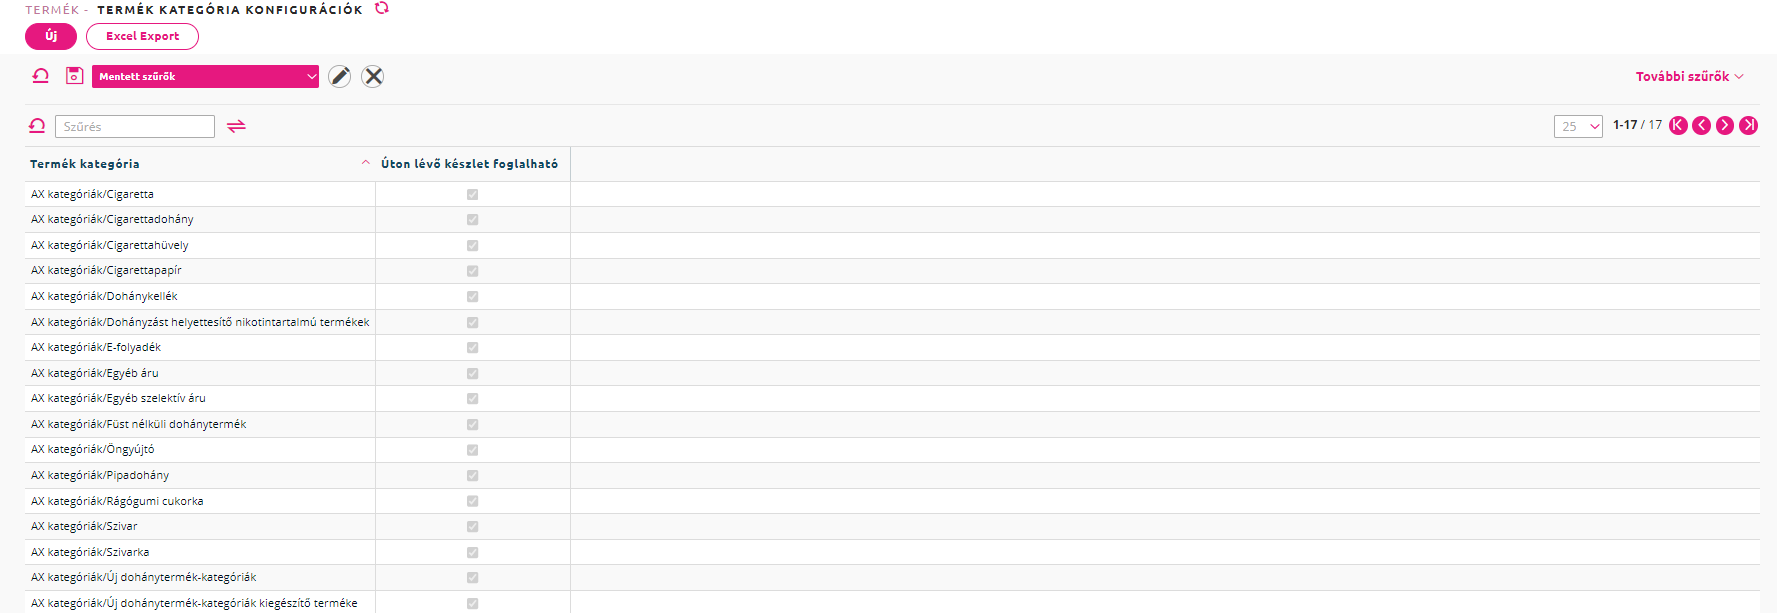
Task: Go to the next page of results
Action: click(x=1725, y=125)
